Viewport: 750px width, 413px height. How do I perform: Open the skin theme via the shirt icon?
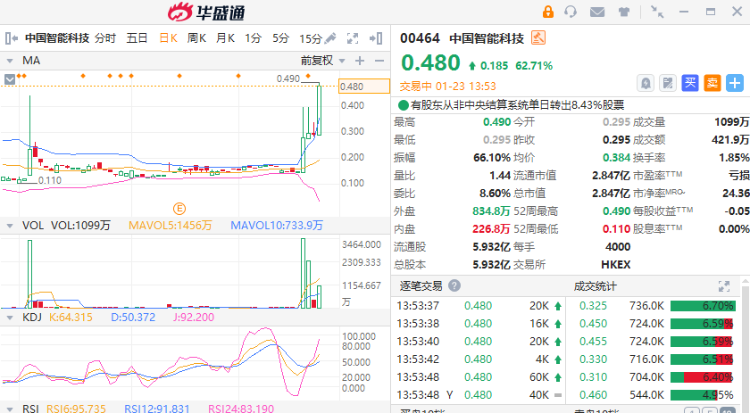coord(624,11)
